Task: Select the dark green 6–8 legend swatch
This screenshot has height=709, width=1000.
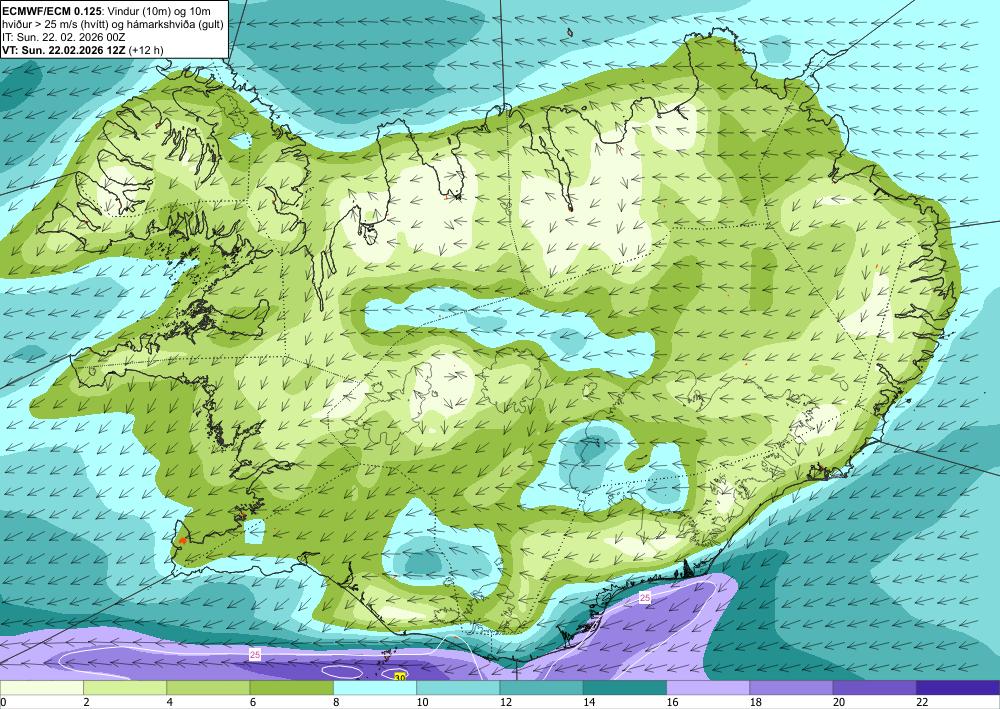Action: 291,687
